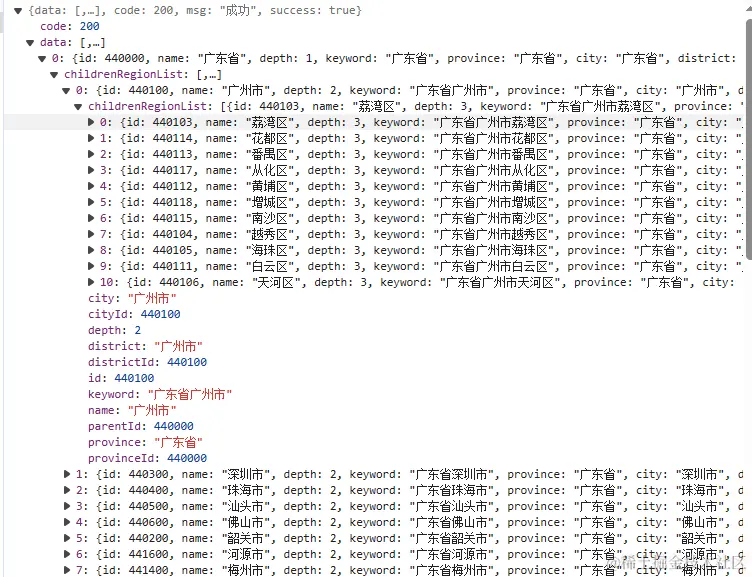Select the depth: 2 property line
This screenshot has width=752, height=577.
click(x=115, y=330)
